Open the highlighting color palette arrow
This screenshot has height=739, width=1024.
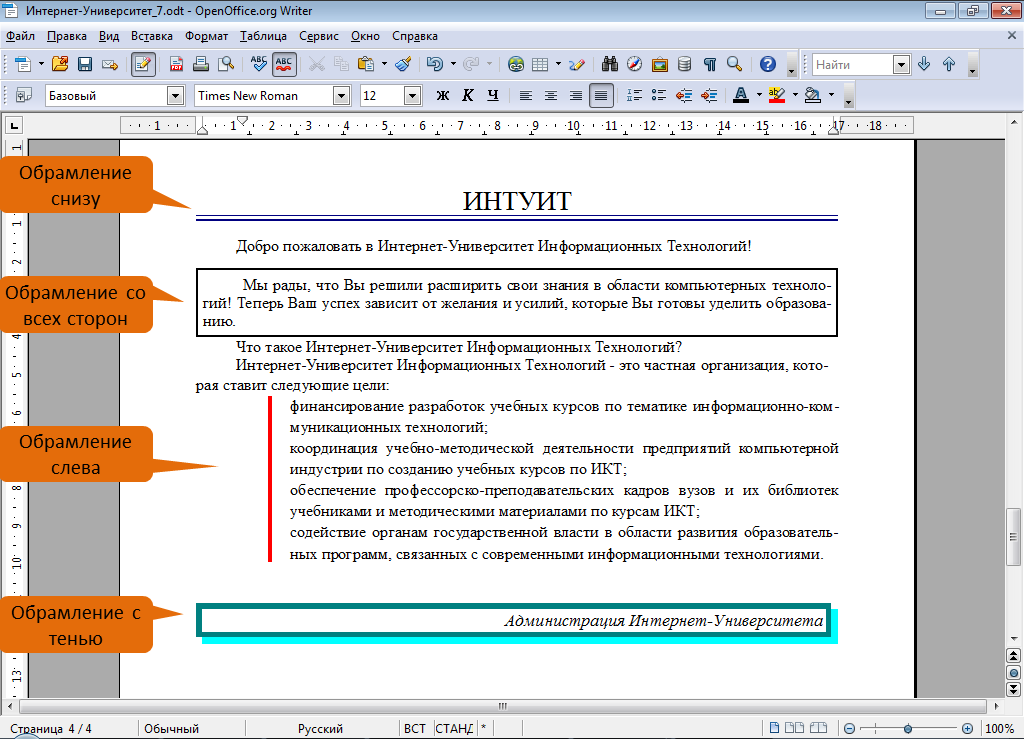pos(795,95)
